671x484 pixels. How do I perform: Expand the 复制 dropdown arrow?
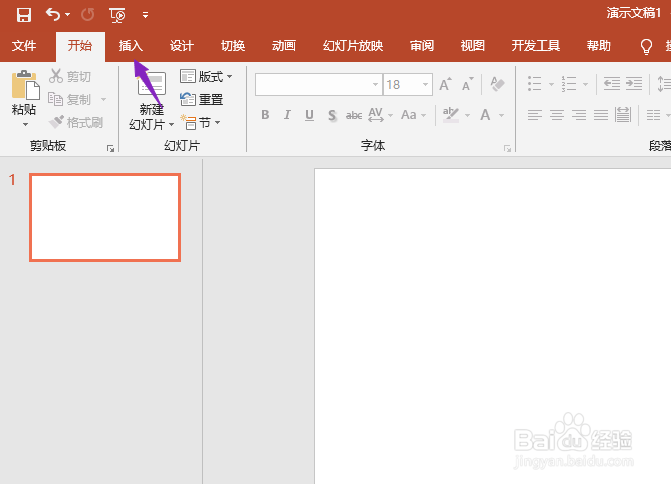pyautogui.click(x=103, y=100)
